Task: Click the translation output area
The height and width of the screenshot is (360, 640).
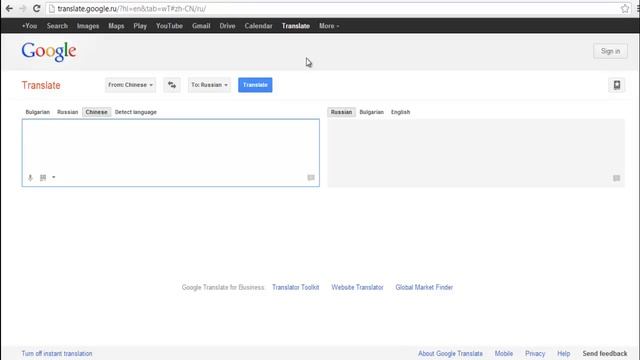Action: coord(476,153)
